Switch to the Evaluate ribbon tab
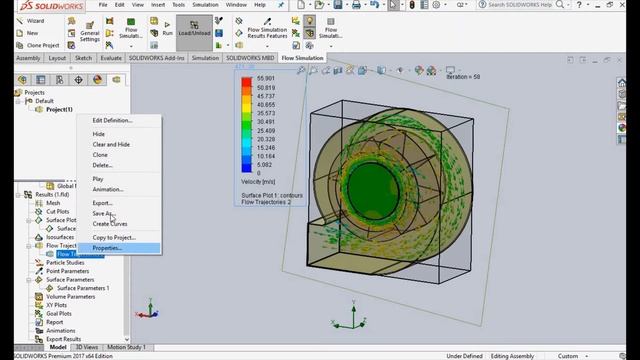Image resolution: width=640 pixels, height=360 pixels. click(111, 58)
